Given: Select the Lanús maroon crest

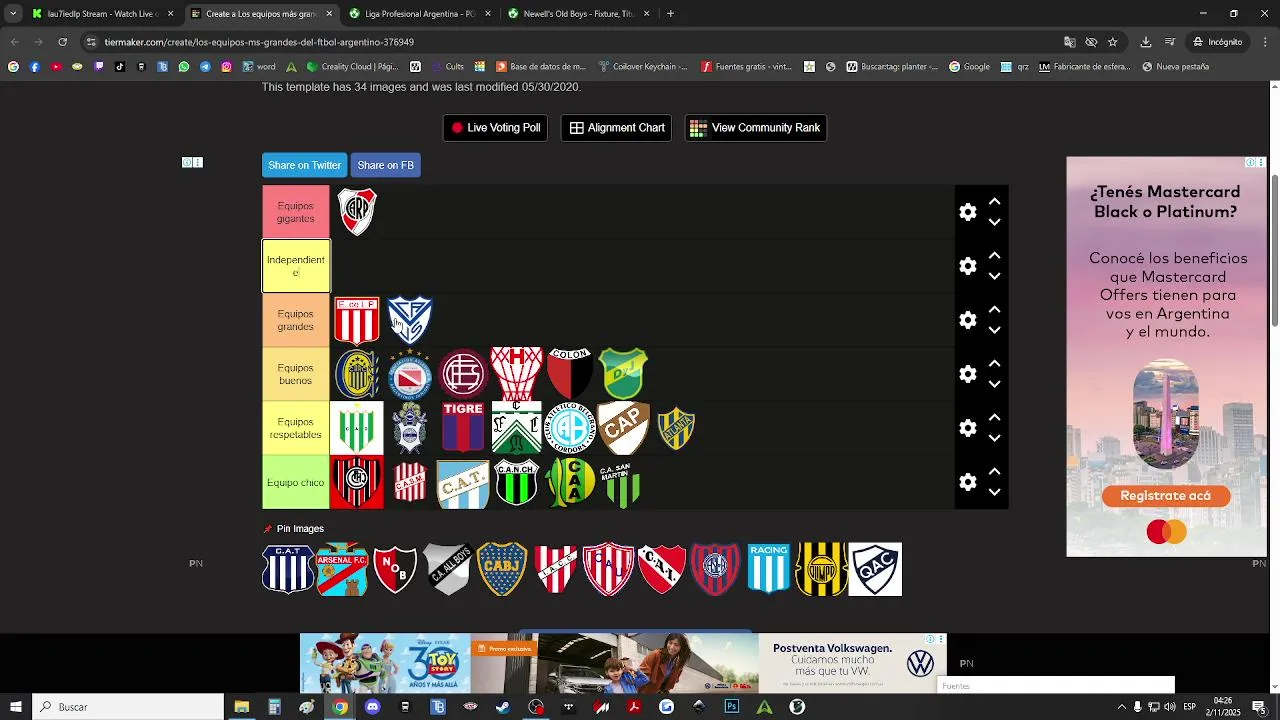Looking at the screenshot, I should pos(463,374).
